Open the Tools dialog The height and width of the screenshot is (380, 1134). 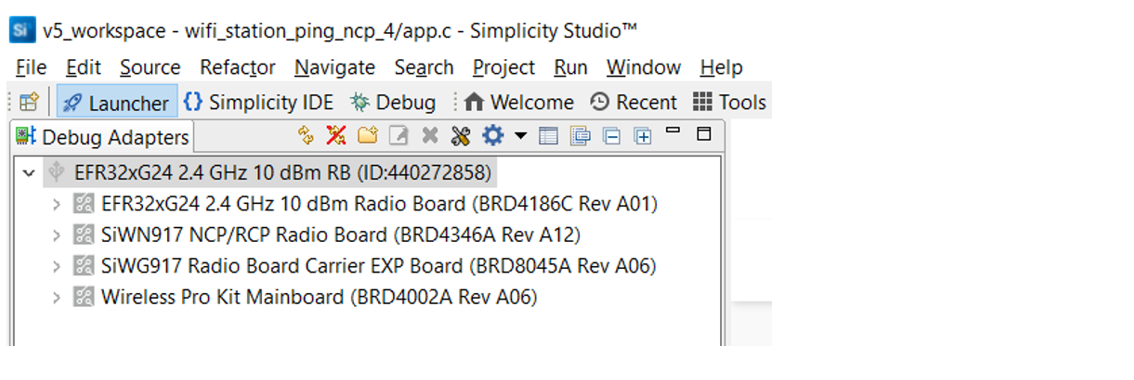click(x=729, y=102)
